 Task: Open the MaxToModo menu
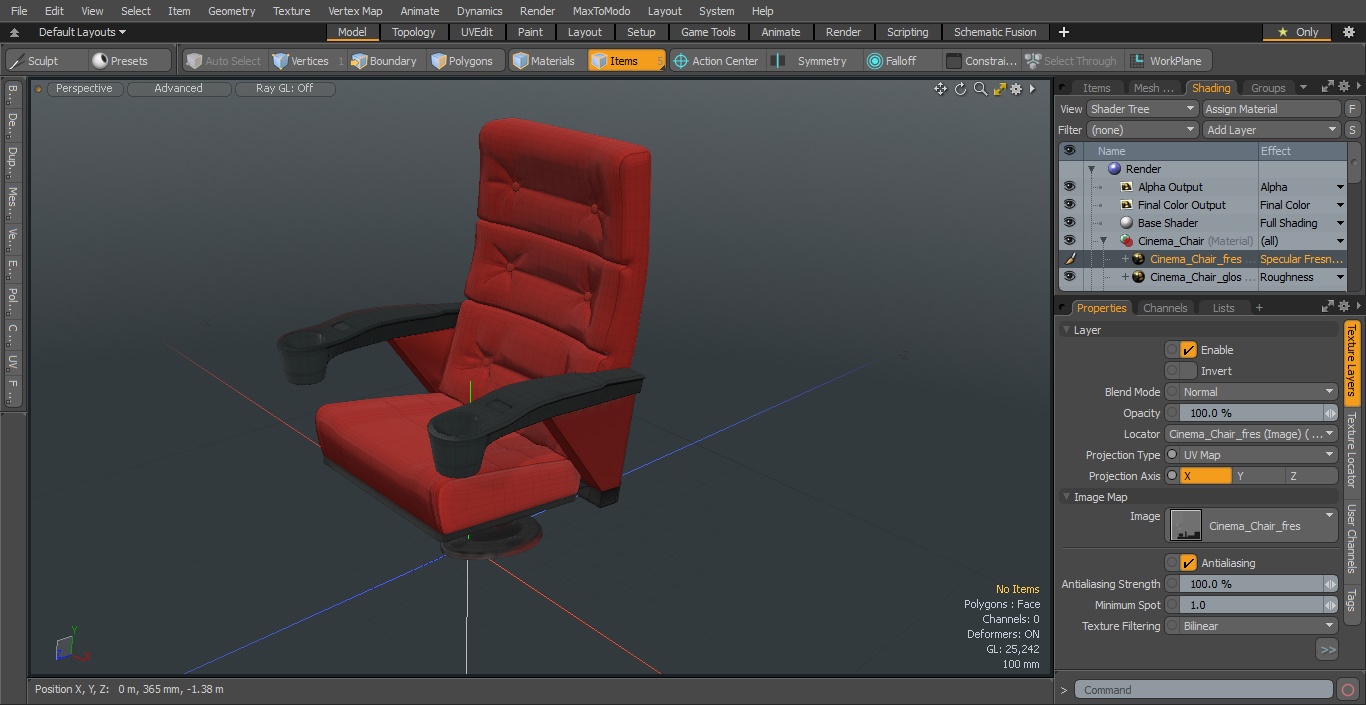601,11
